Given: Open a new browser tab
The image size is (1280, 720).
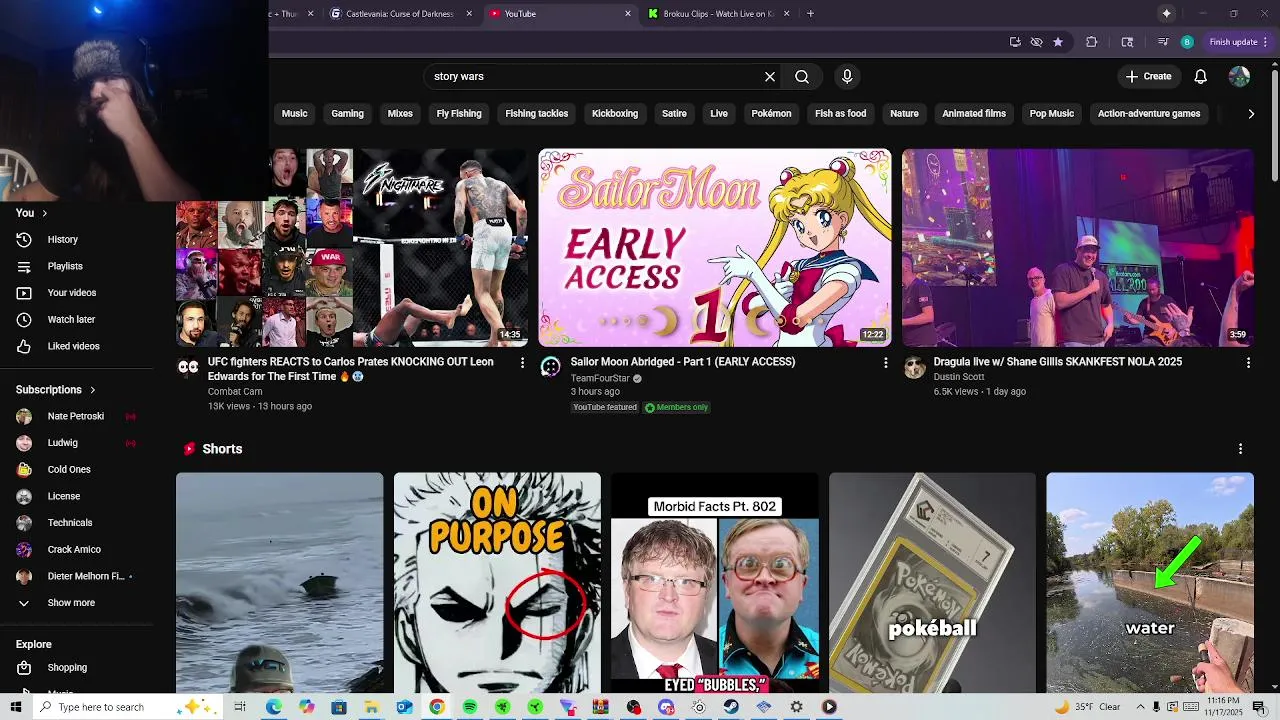Looking at the screenshot, I should [x=810, y=13].
